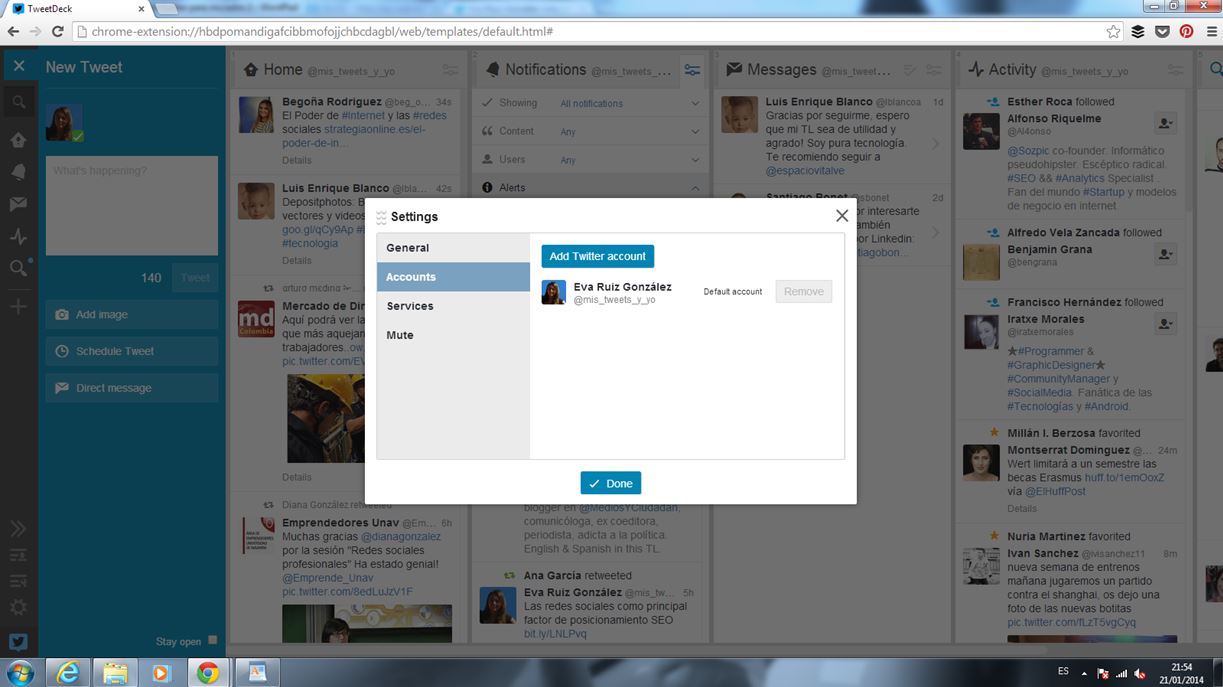Toggle the Stay open checkbox

(x=212, y=641)
